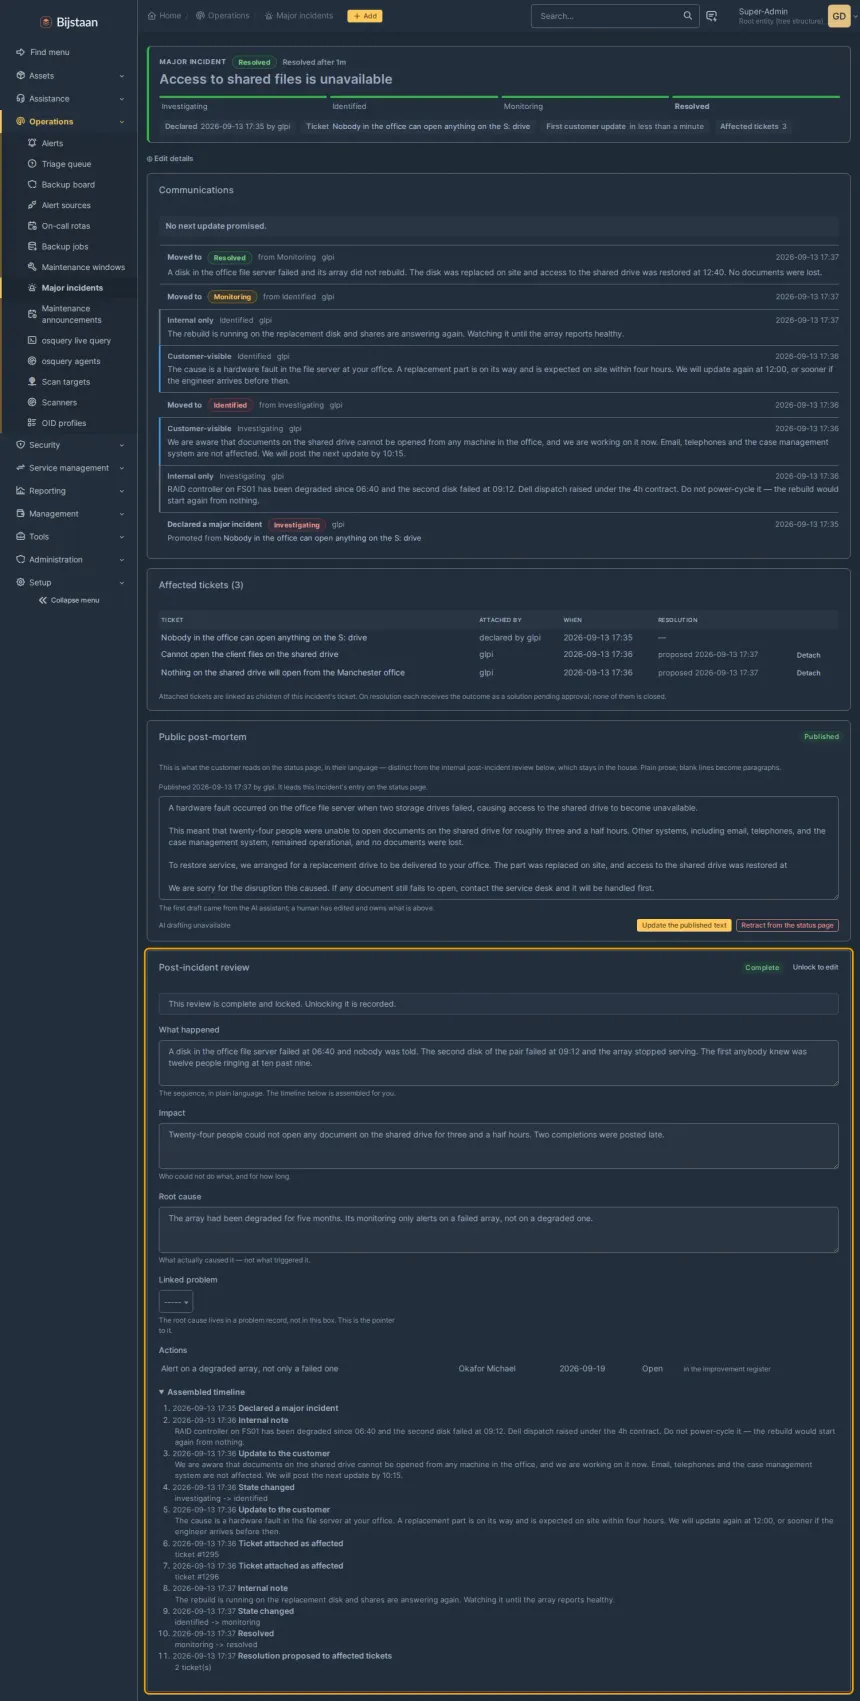Screen dimensions: 860x1701
Task: Open ticket "Nobody in the office can open anything on the S: drive" in table
Action: point(264,637)
